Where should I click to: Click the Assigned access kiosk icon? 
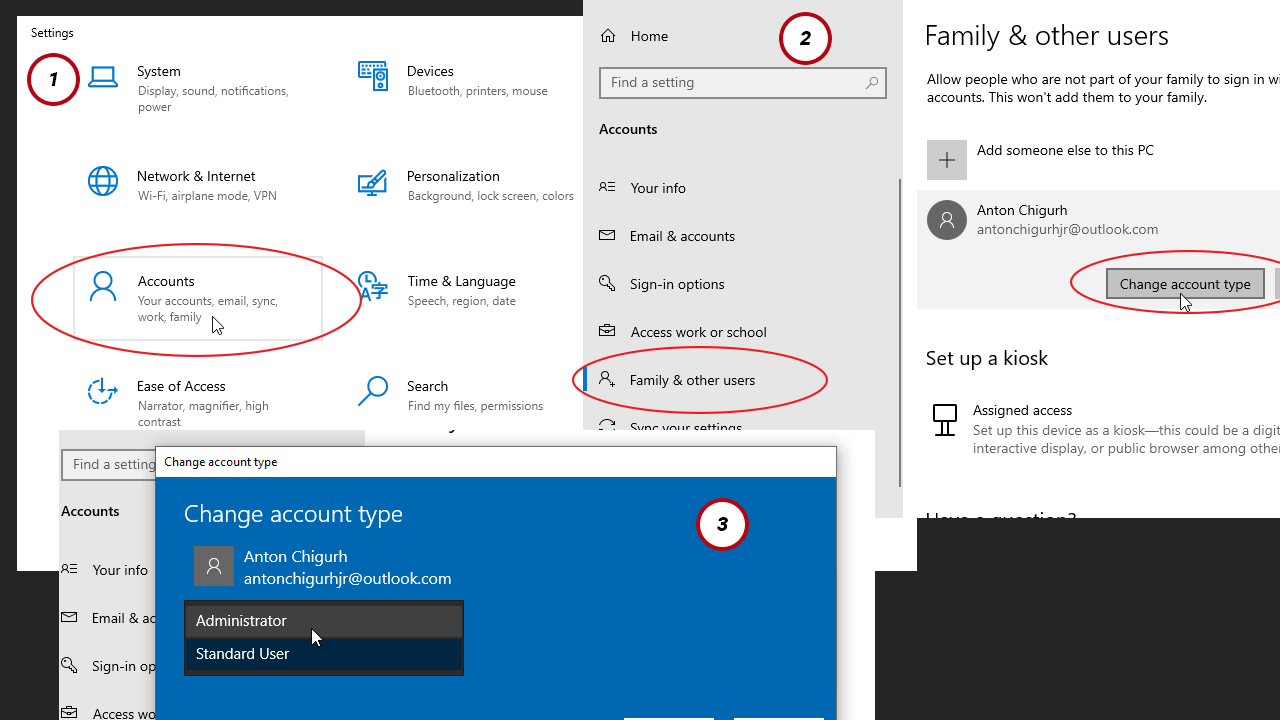[945, 420]
